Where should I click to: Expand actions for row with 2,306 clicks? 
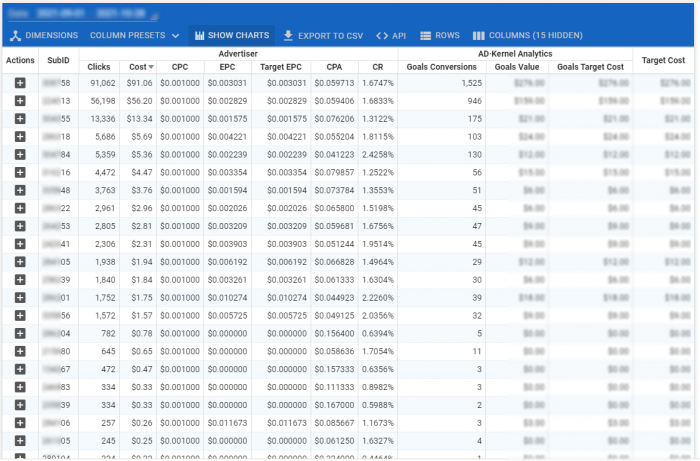pyautogui.click(x=20, y=244)
